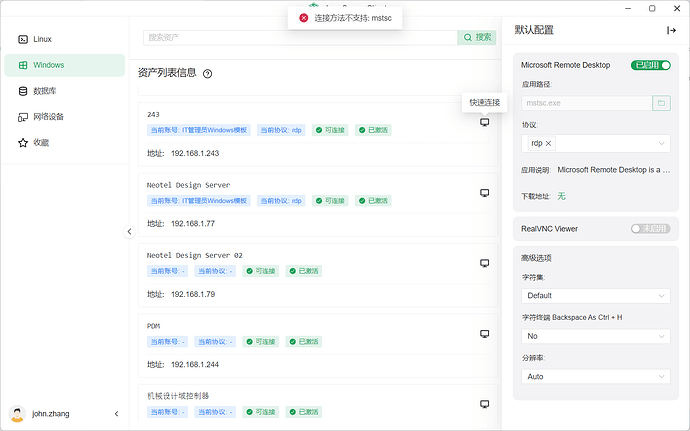Image resolution: width=690 pixels, height=431 pixels.
Task: Click 可连接 status tag of asset 243
Action: 330,130
